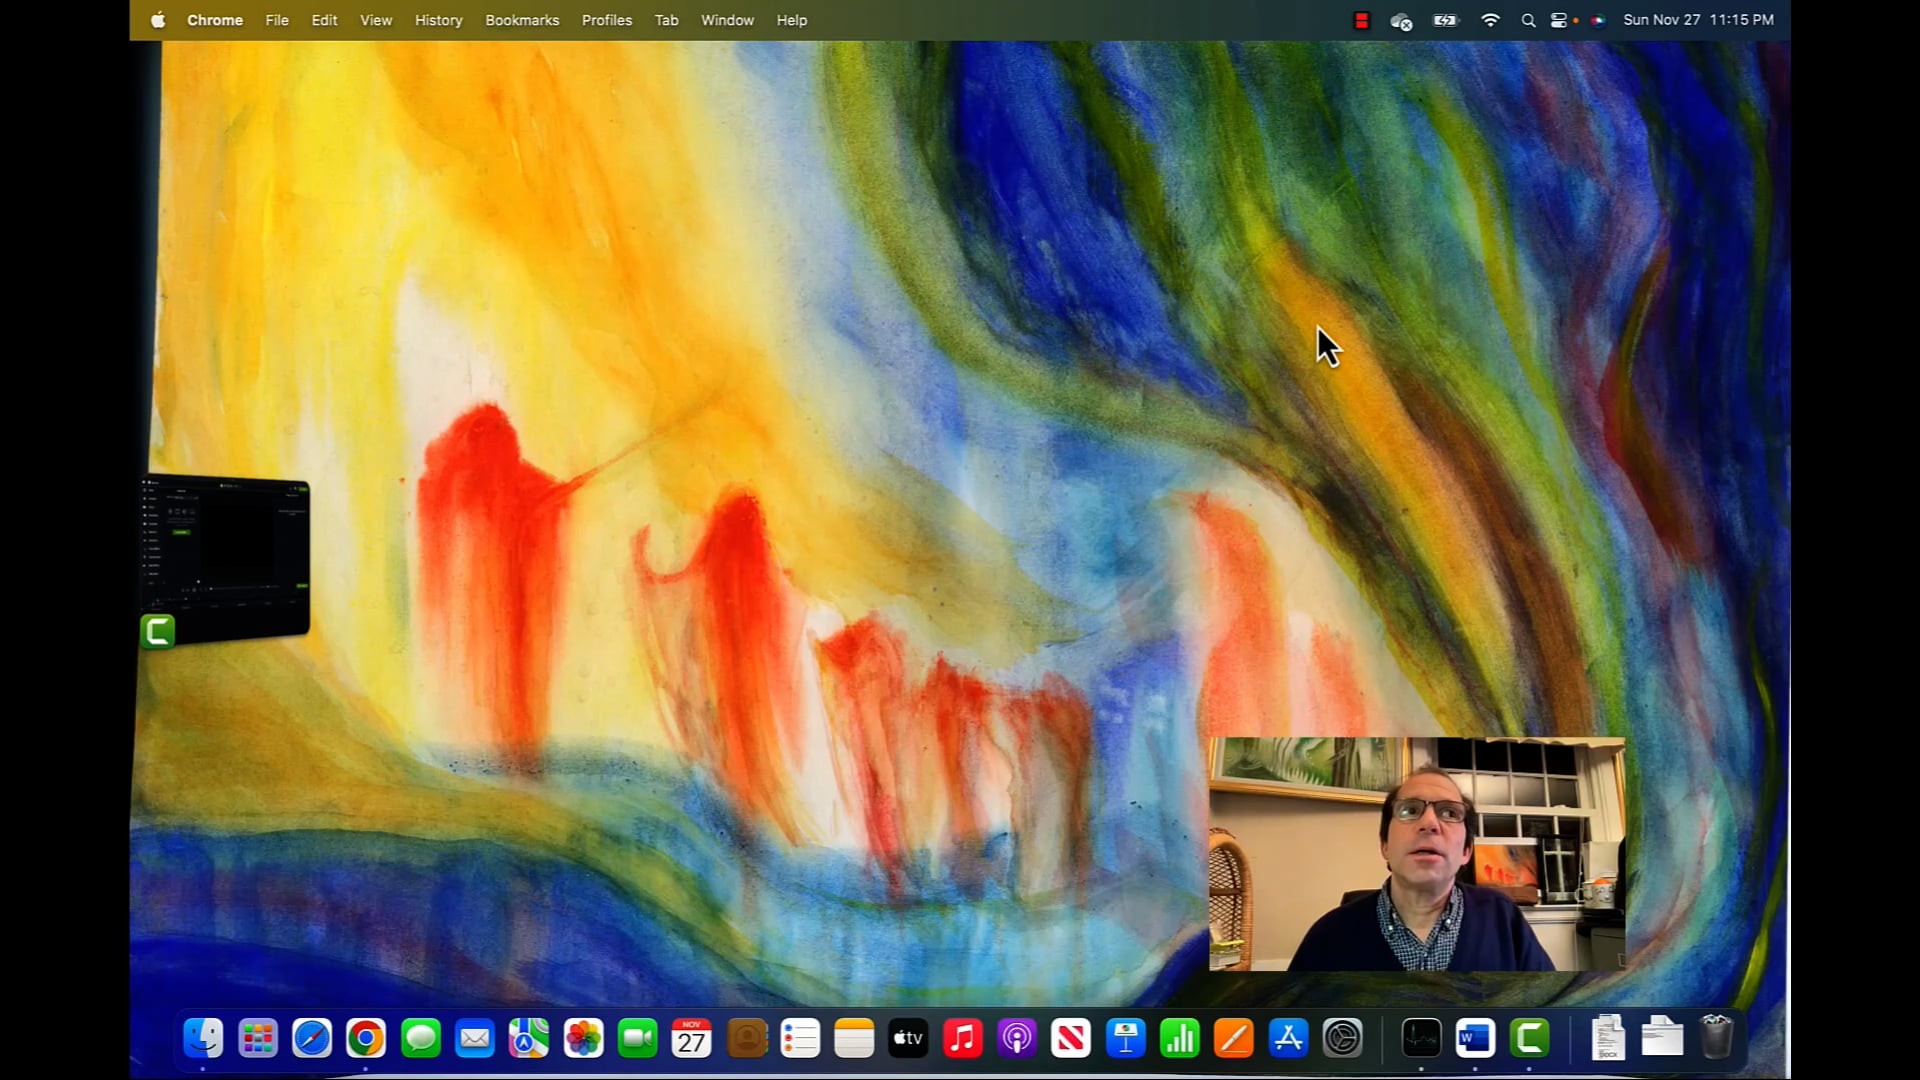Image resolution: width=1920 pixels, height=1080 pixels.
Task: Open Photos app in the Dock
Action: pyautogui.click(x=583, y=1038)
